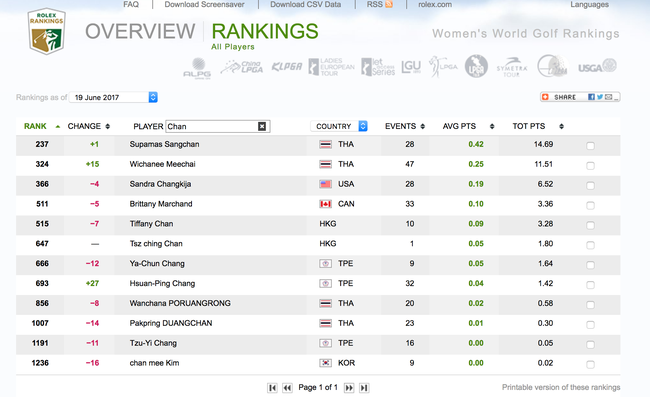The height and width of the screenshot is (397, 650).
Task: Tick the checkbox for Supamas Sangchan
Action: [590, 145]
